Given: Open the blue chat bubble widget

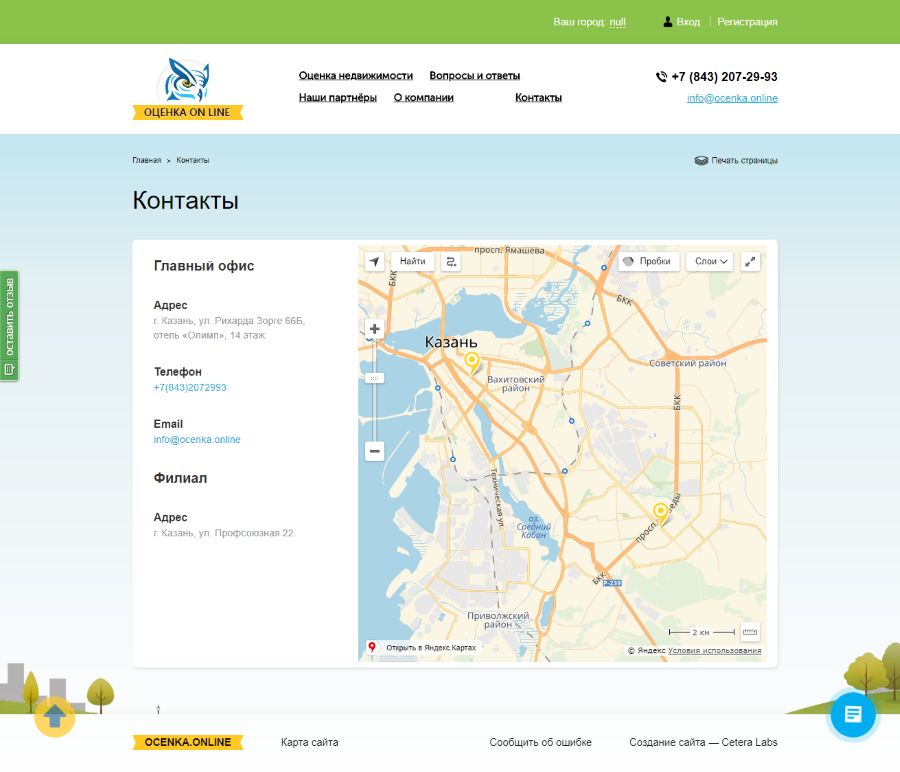Looking at the screenshot, I should [852, 715].
